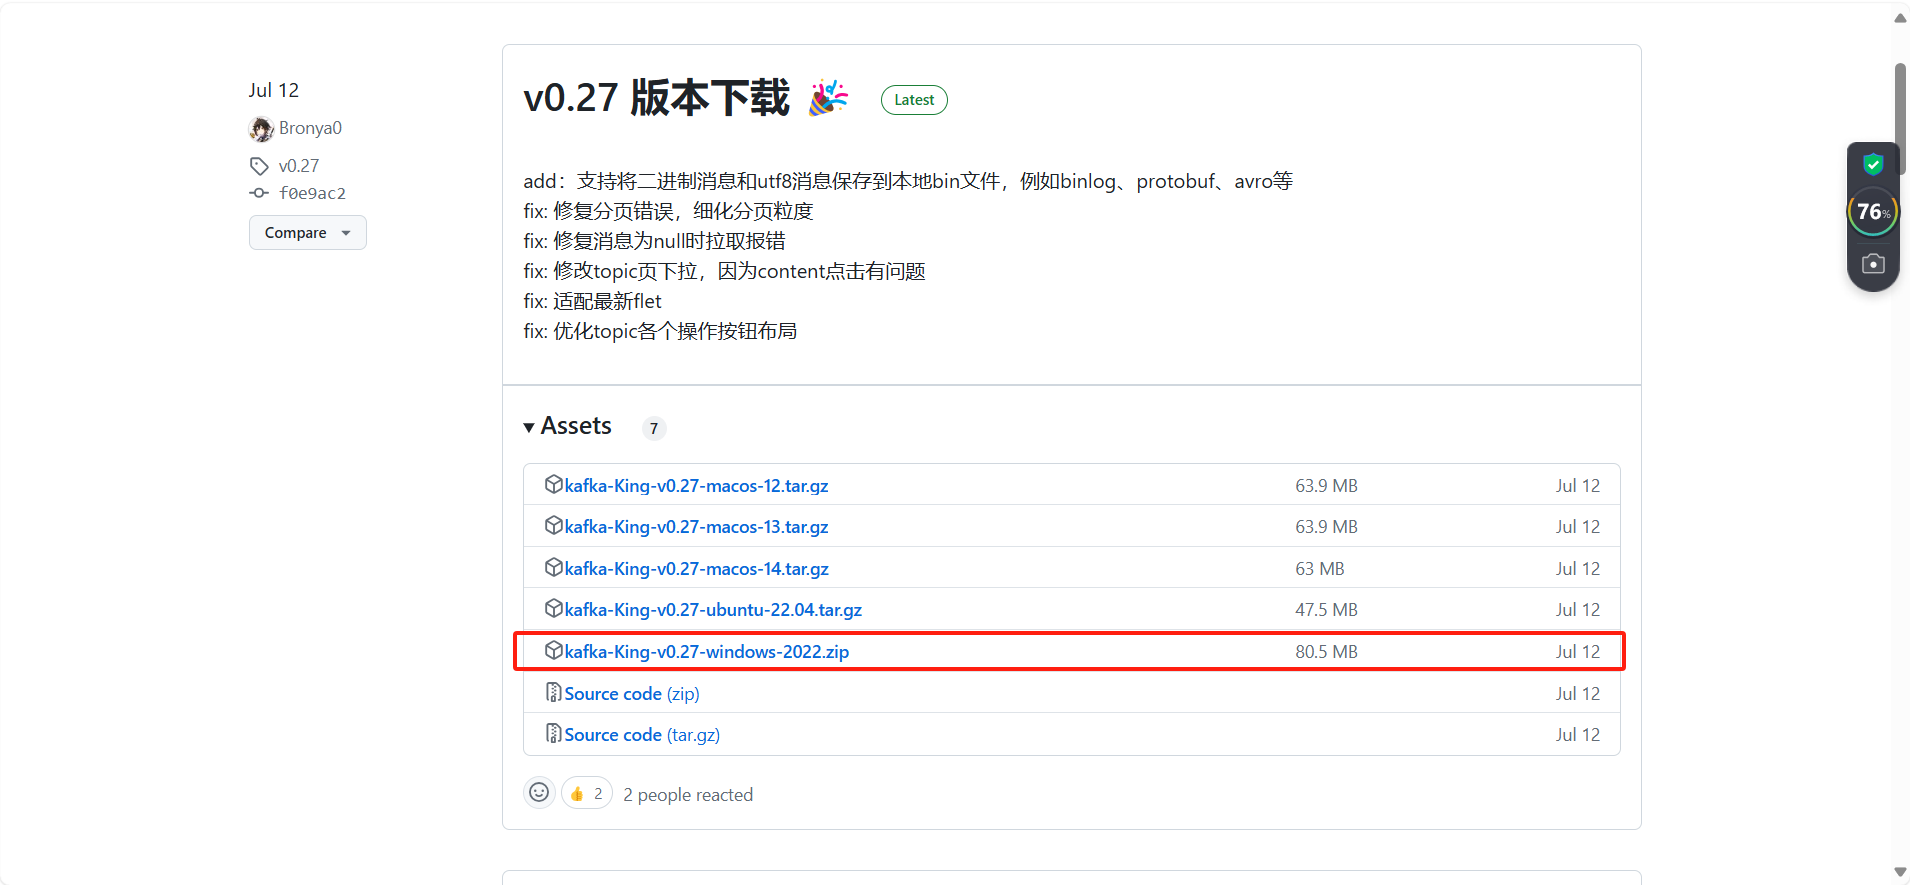
Task: Click the zip file icon for Source code (zip)
Action: (x=553, y=692)
